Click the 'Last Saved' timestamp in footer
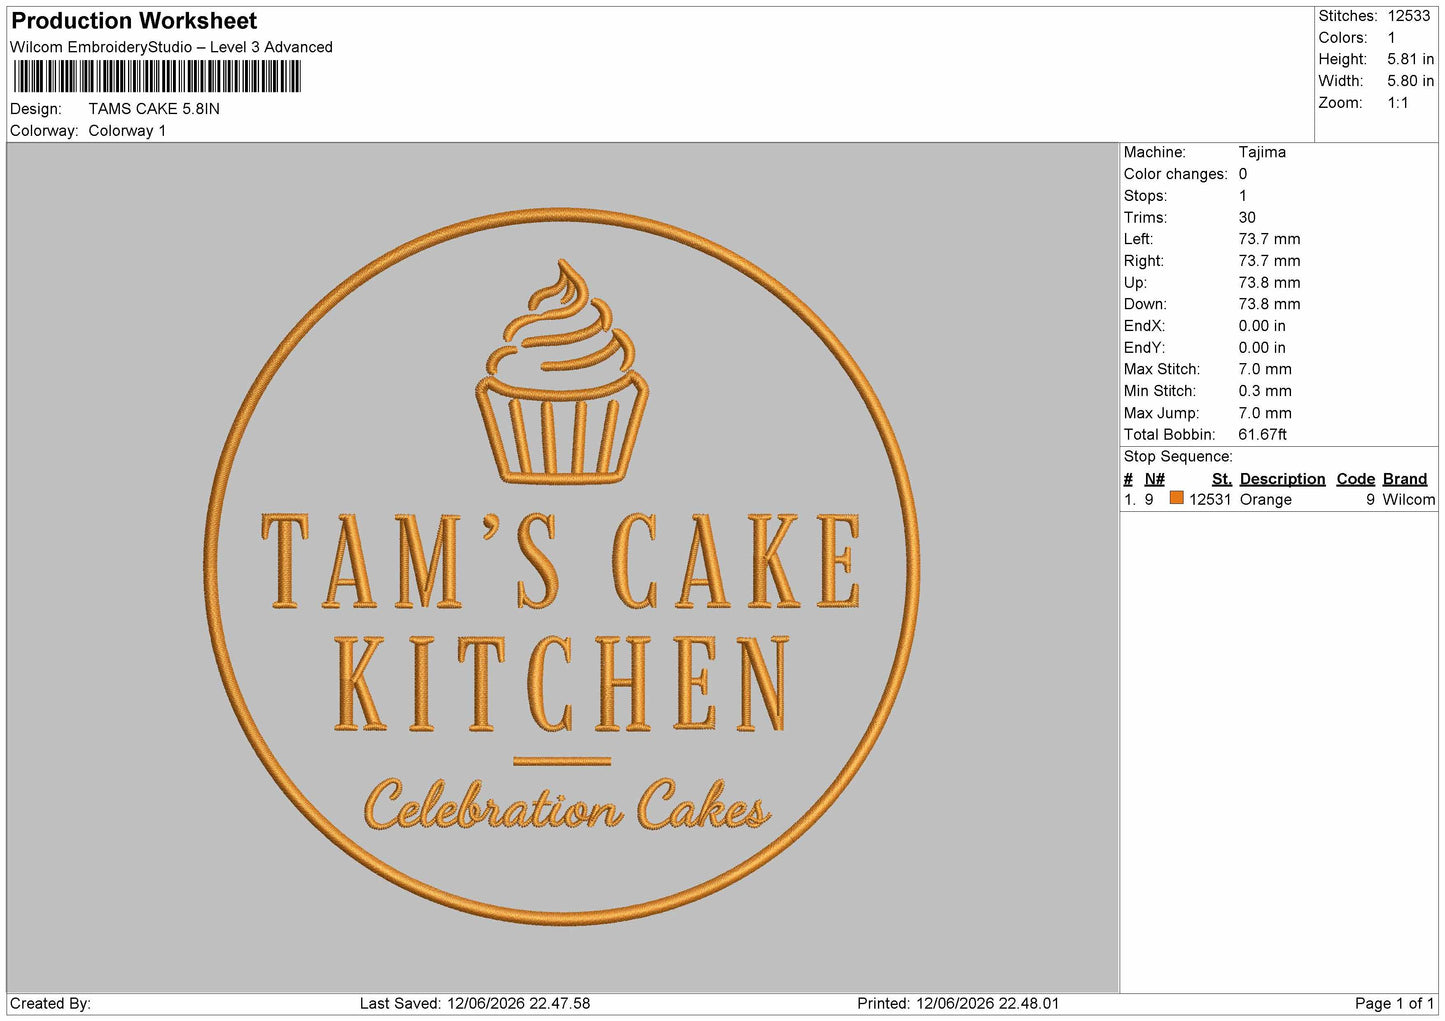This screenshot has width=1445, height=1021. click(475, 1003)
